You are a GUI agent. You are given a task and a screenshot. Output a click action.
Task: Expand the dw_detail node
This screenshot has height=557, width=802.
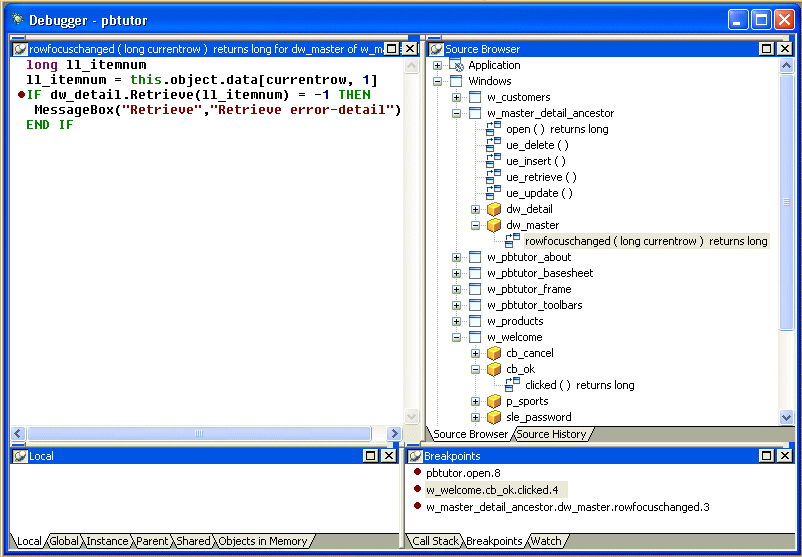click(475, 209)
